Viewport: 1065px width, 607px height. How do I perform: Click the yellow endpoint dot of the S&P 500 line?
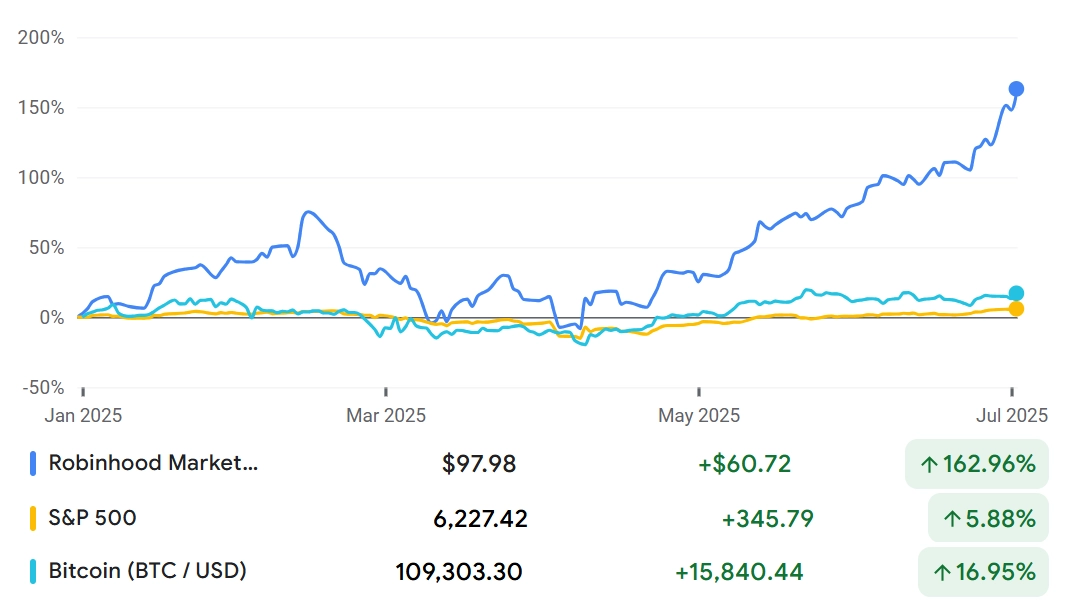(1016, 309)
